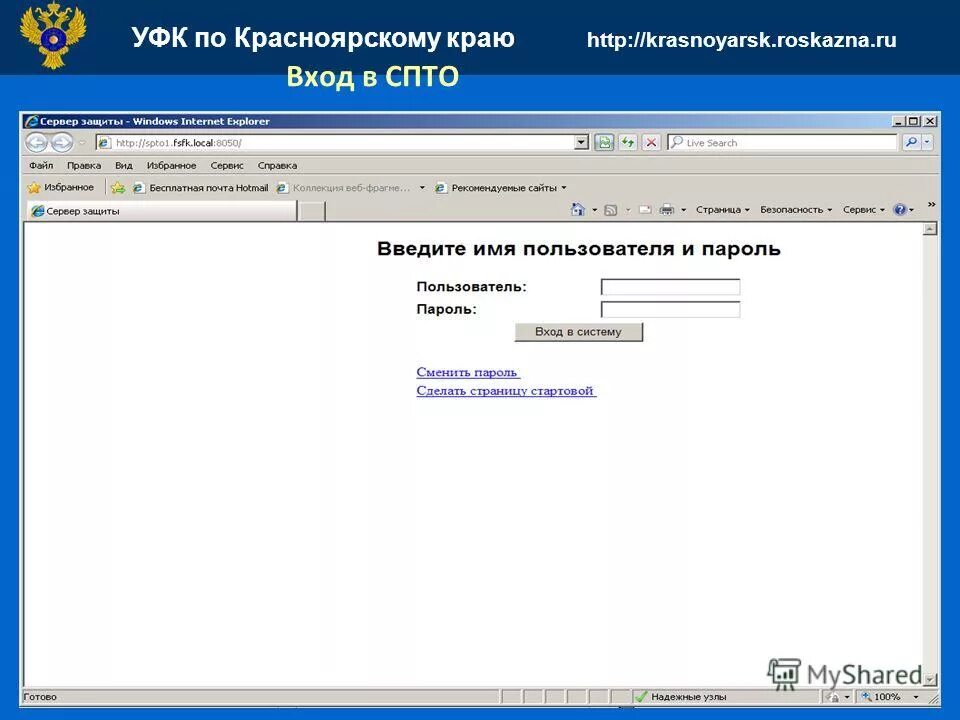This screenshot has width=960, height=720.
Task: Expand the Страница menu
Action: pos(718,209)
